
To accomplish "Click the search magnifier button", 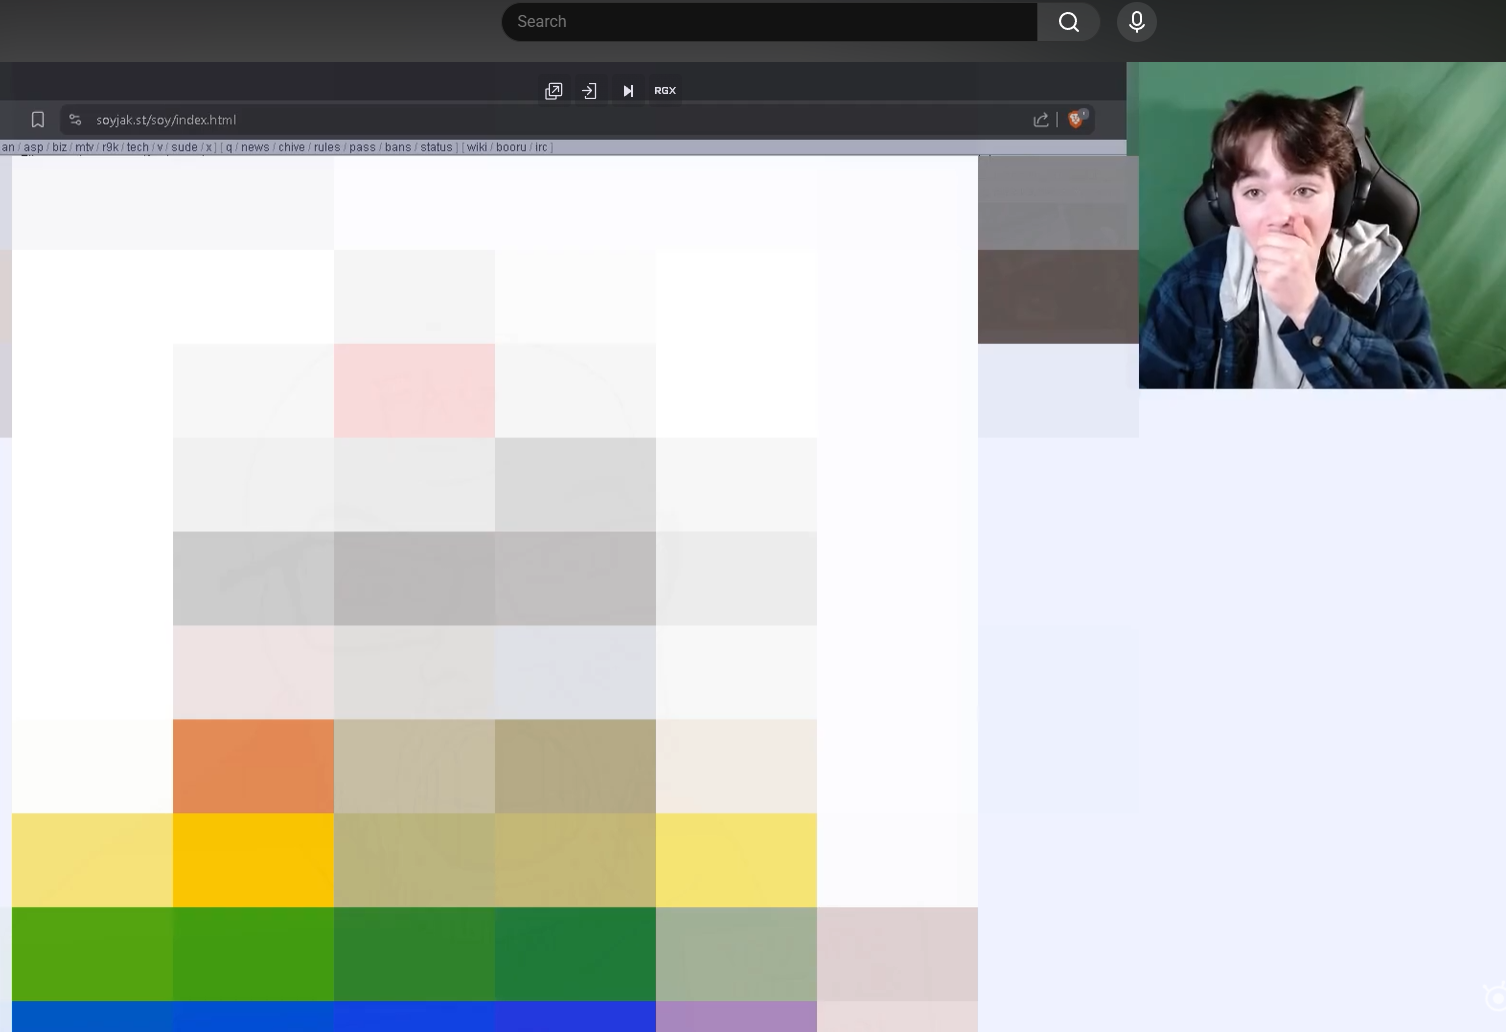I will [x=1068, y=22].
